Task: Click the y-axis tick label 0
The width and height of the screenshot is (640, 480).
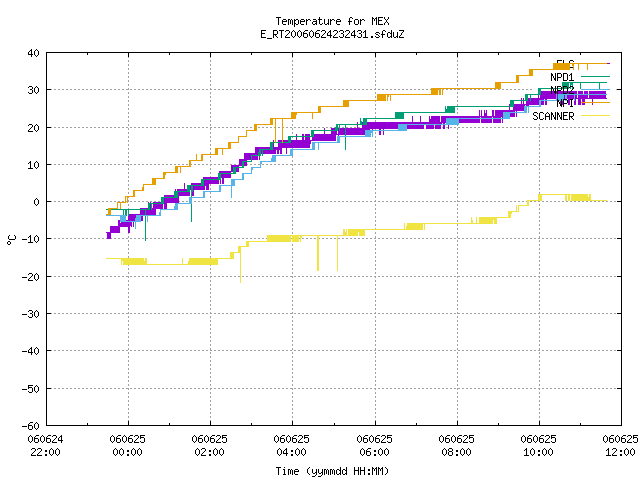Action: (37, 202)
